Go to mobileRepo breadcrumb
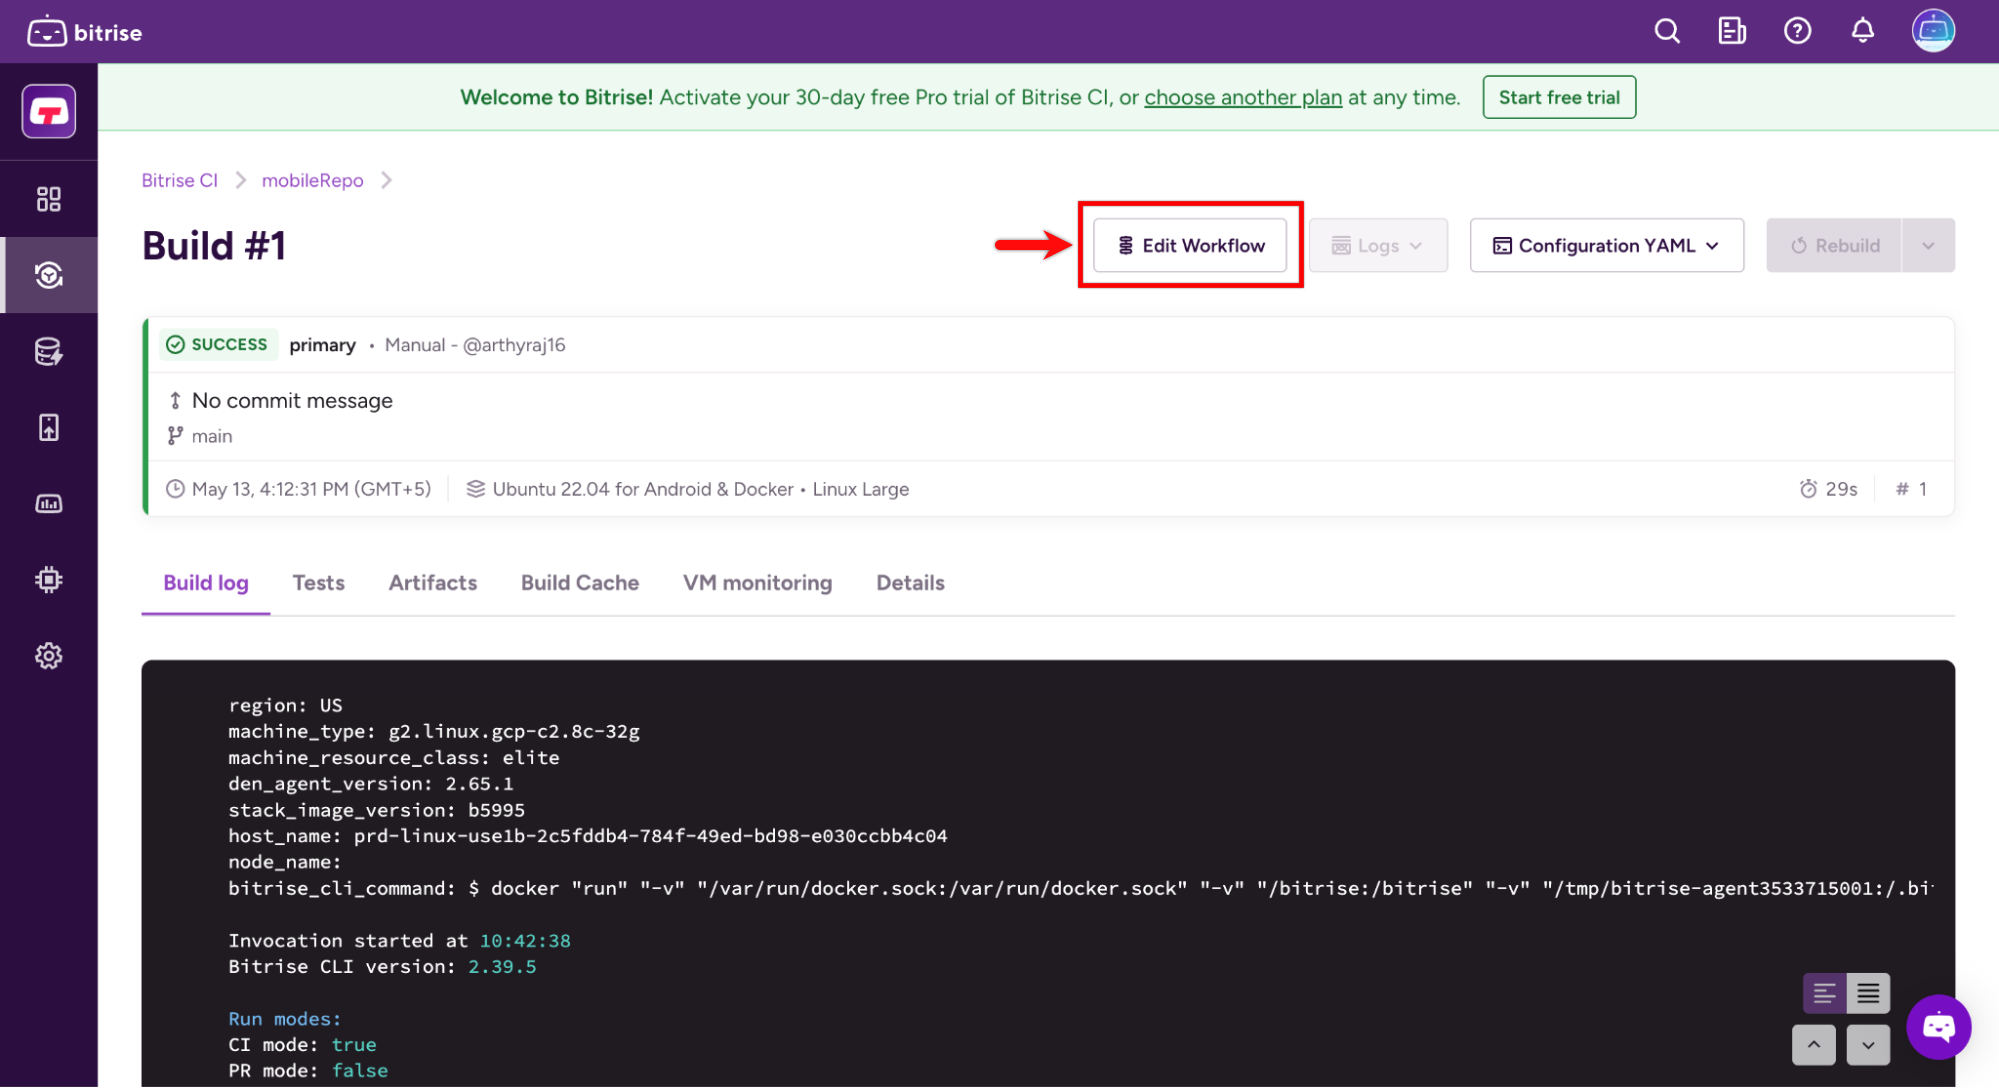 pyautogui.click(x=312, y=180)
